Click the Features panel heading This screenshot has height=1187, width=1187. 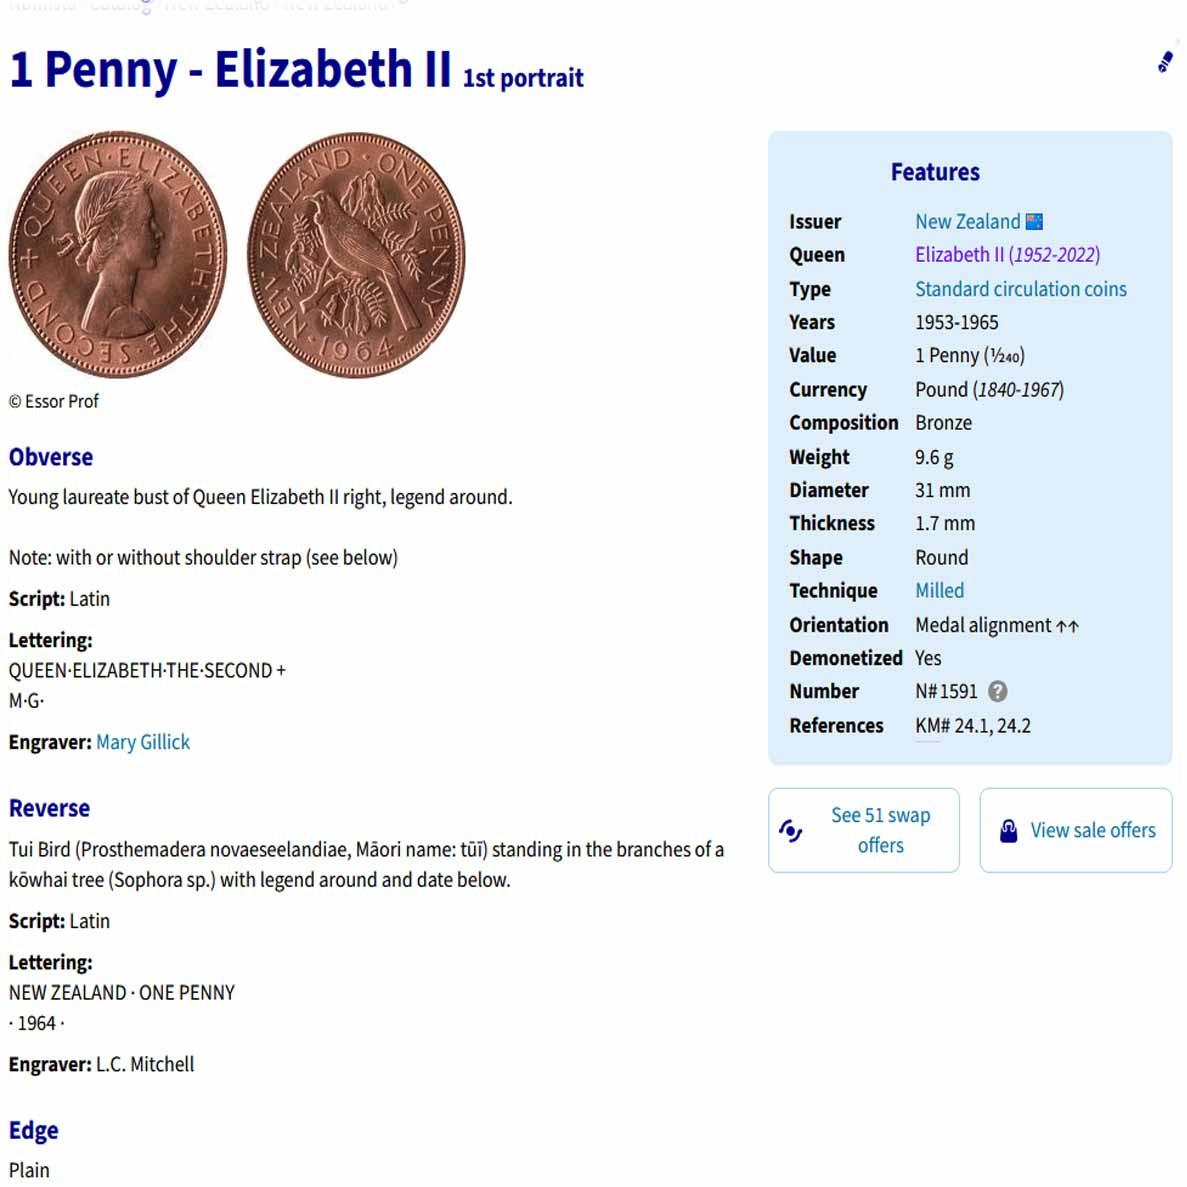tap(935, 172)
